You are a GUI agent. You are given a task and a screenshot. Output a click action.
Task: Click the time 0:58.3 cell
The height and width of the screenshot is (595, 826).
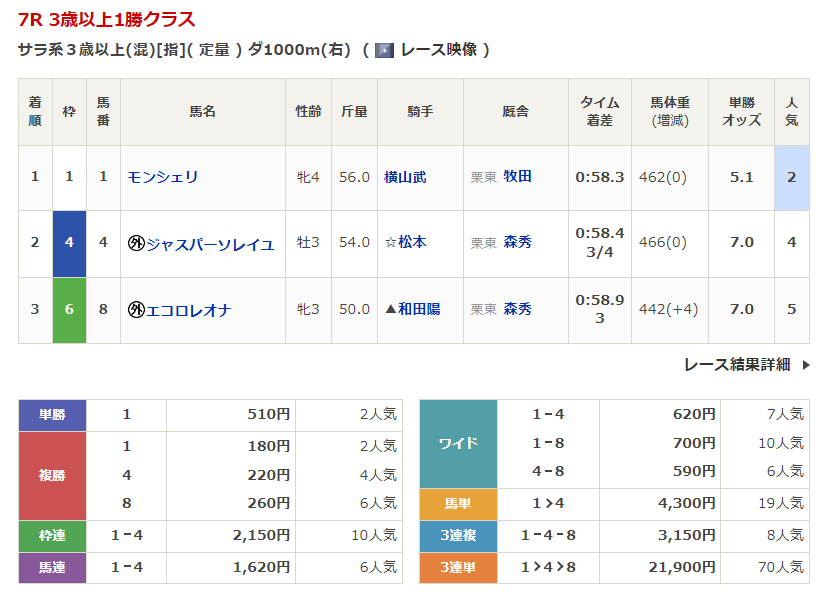click(x=600, y=177)
